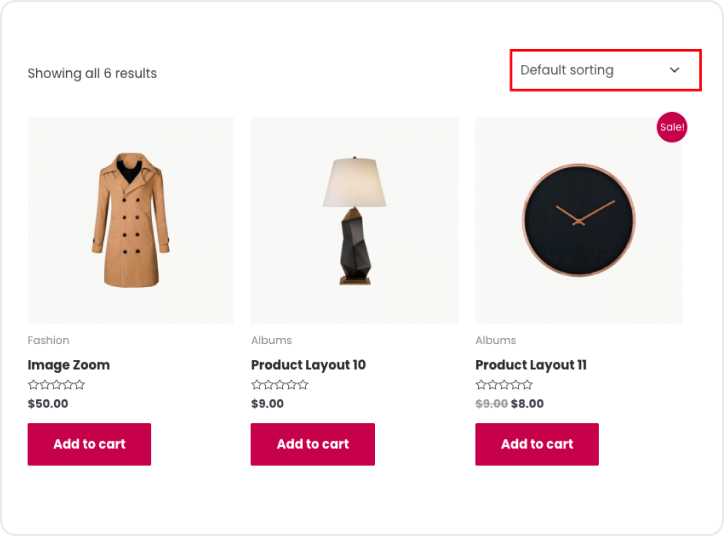724x536 pixels.
Task: Click the sorting dropdown chevron arrow
Action: point(675,70)
